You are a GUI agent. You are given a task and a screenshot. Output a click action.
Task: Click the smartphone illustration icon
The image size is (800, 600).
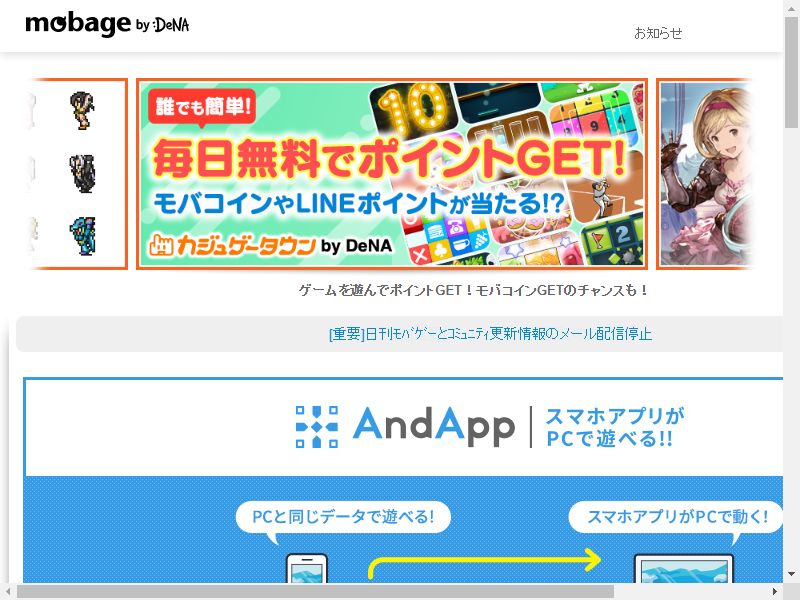(307, 568)
